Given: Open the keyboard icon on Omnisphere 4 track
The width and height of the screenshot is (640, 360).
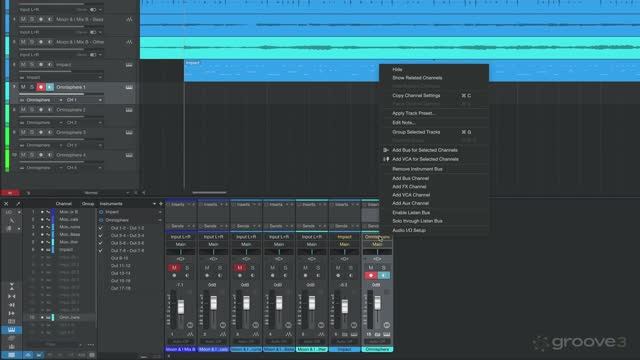Looking at the screenshot, I should pos(129,155).
